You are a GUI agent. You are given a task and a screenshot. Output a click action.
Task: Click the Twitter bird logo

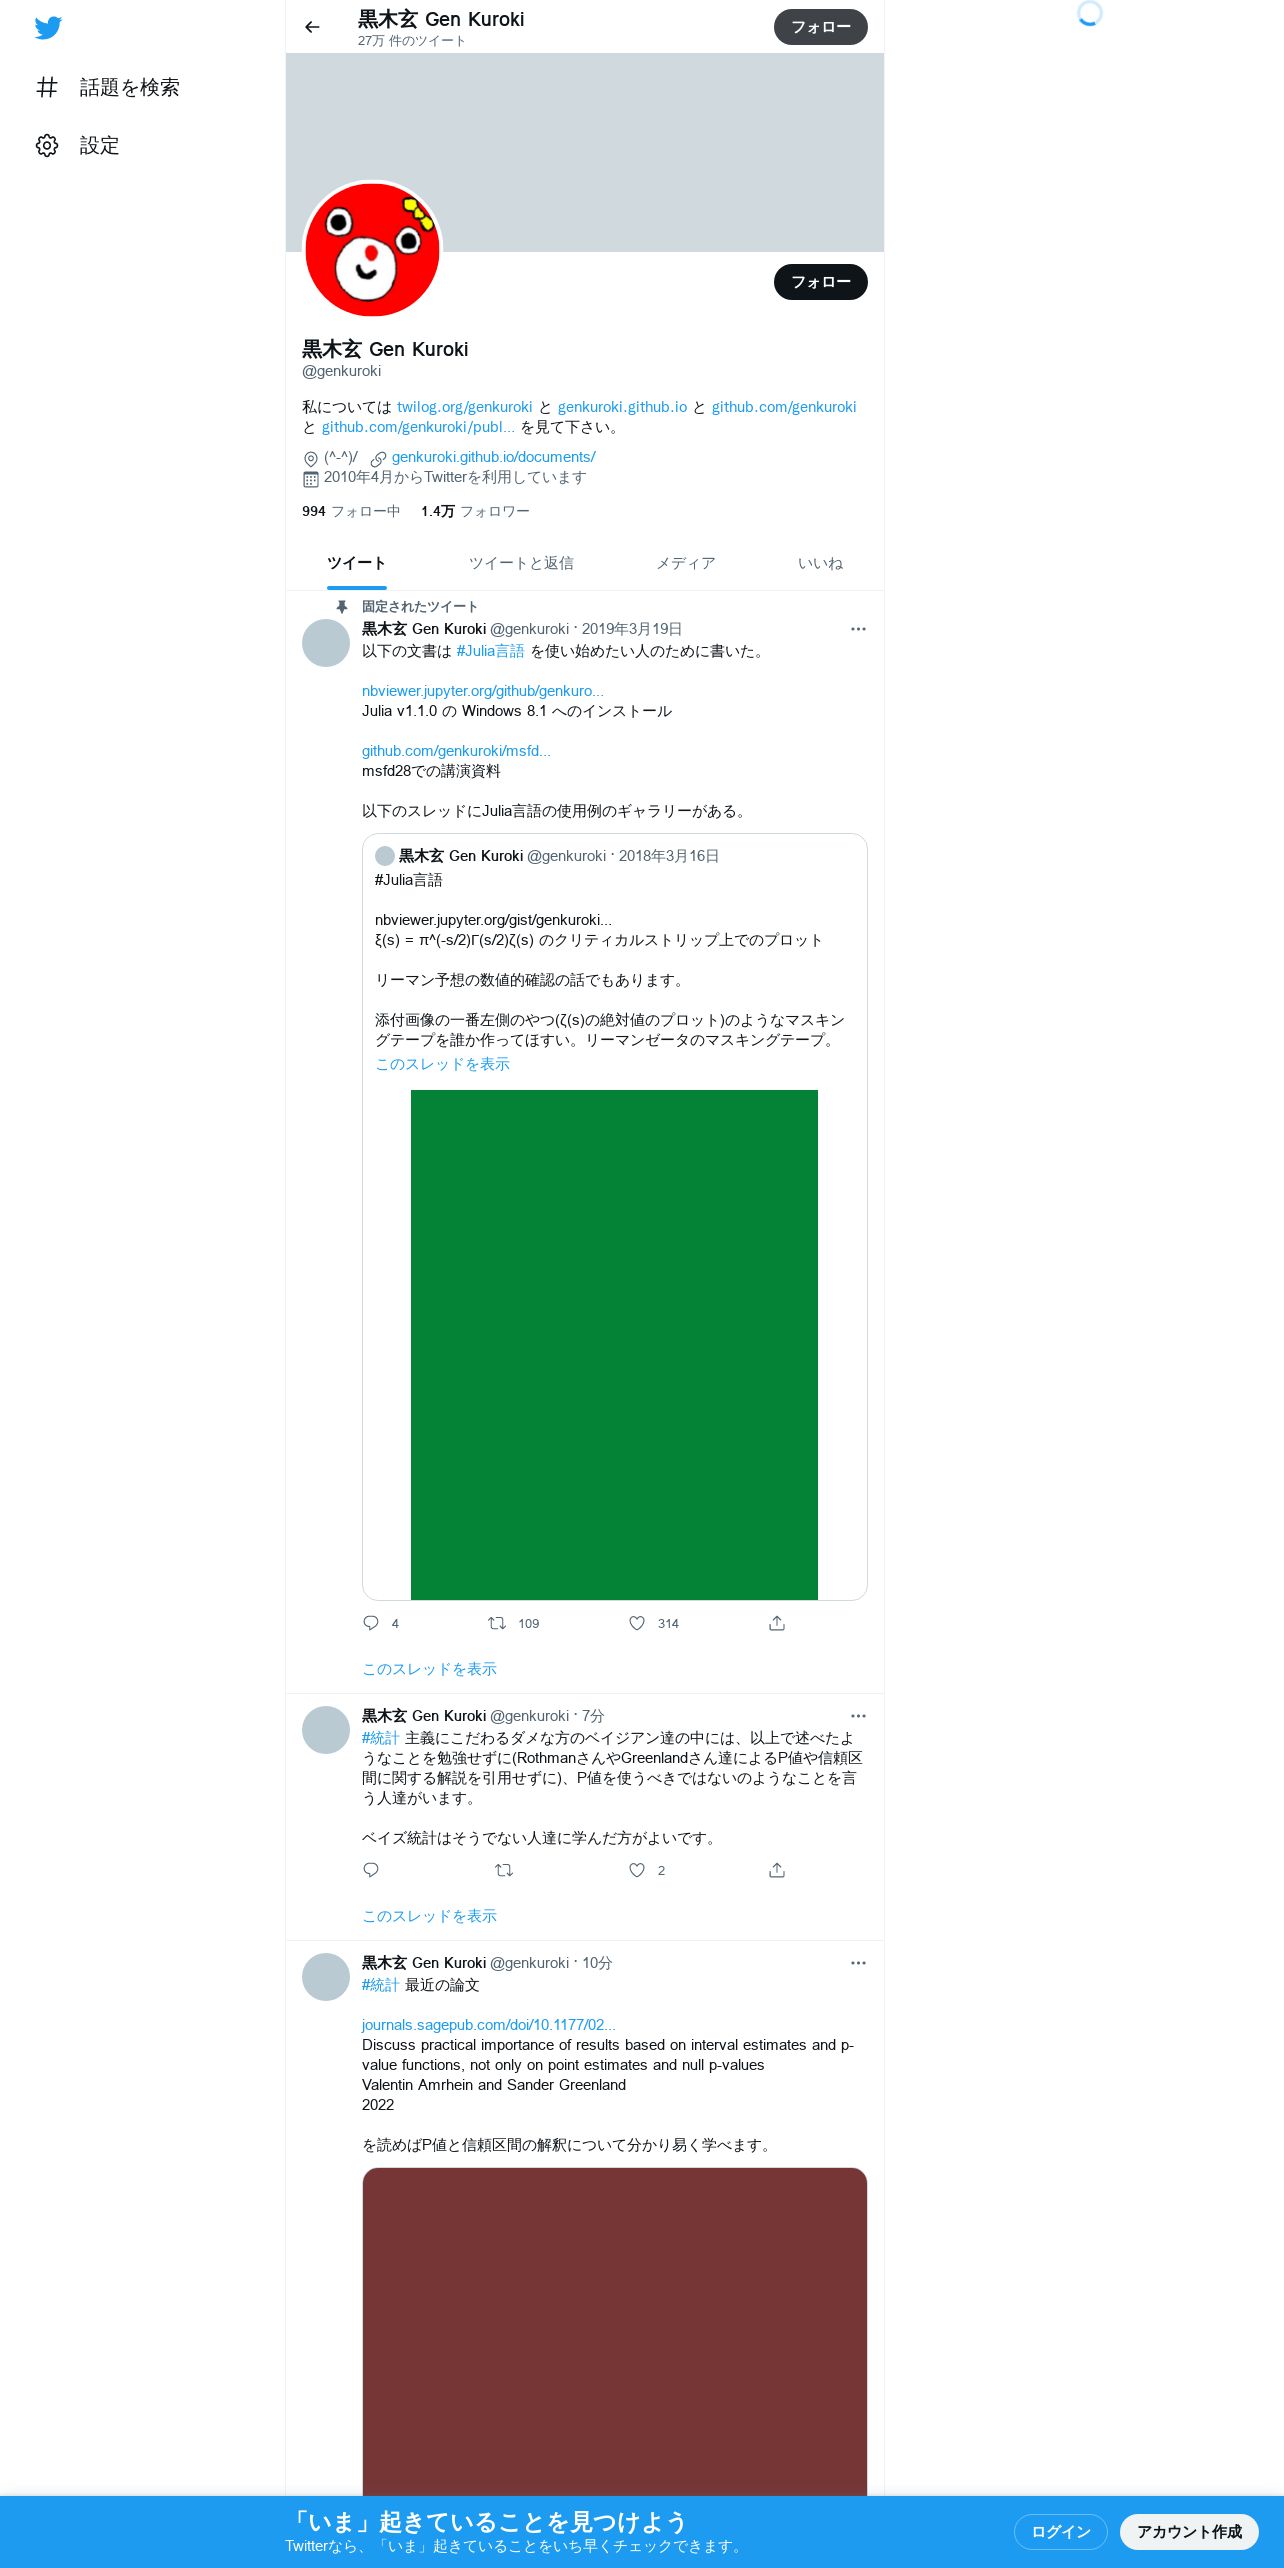click(48, 28)
